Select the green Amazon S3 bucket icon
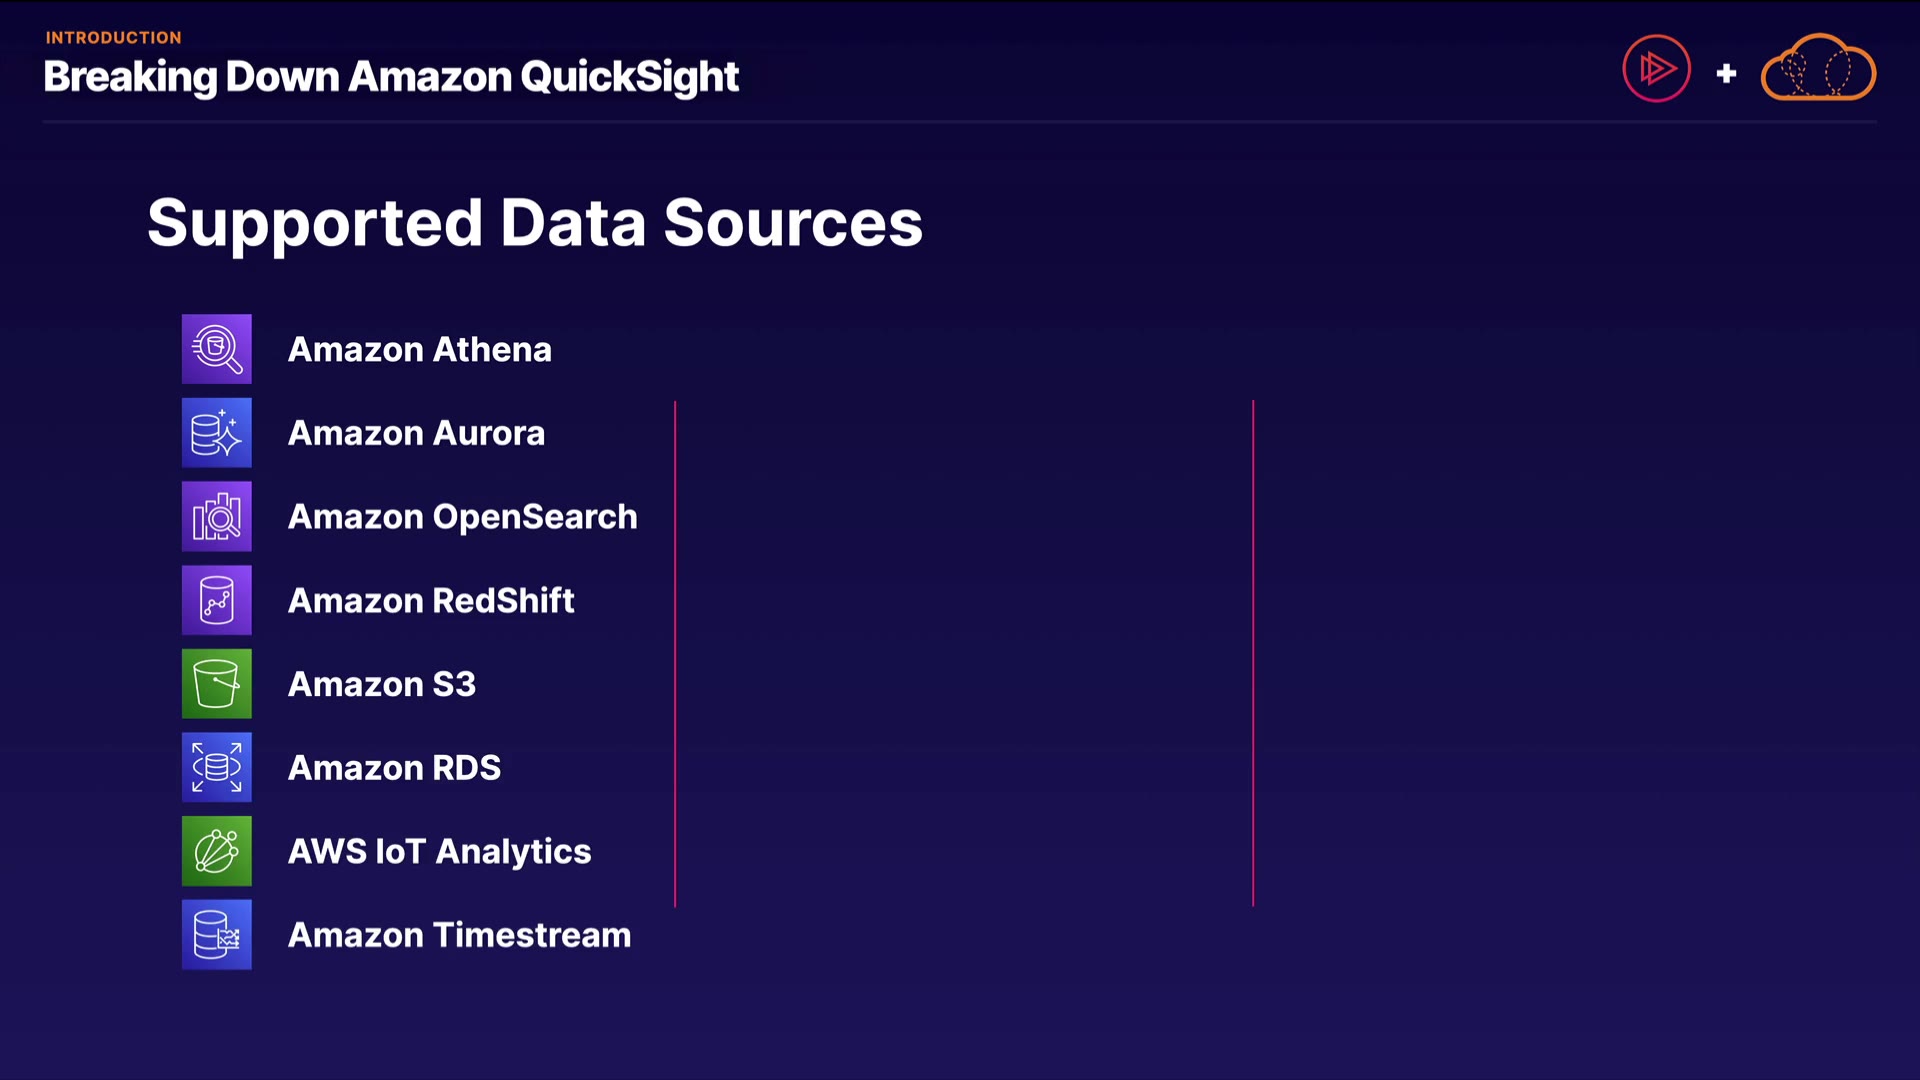Screen dimensions: 1920x1080 216,684
